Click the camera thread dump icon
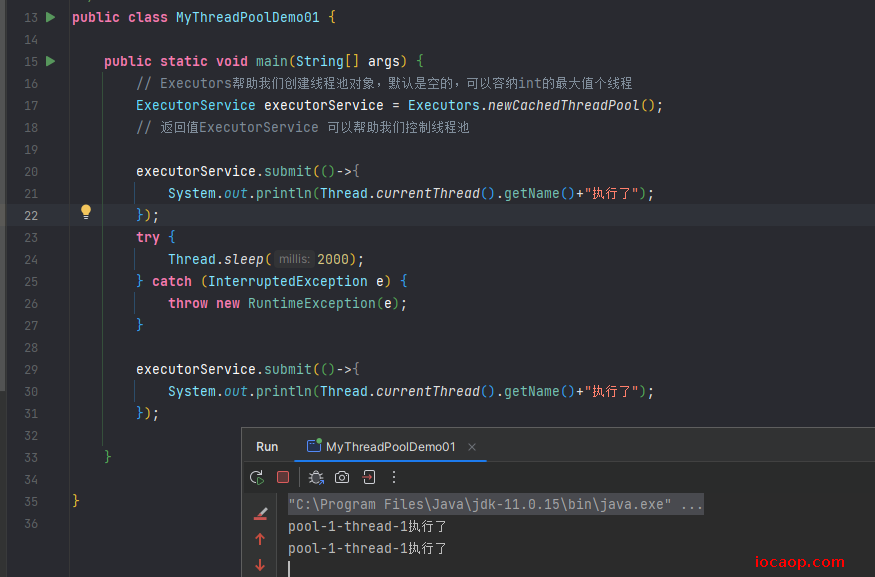 point(342,477)
